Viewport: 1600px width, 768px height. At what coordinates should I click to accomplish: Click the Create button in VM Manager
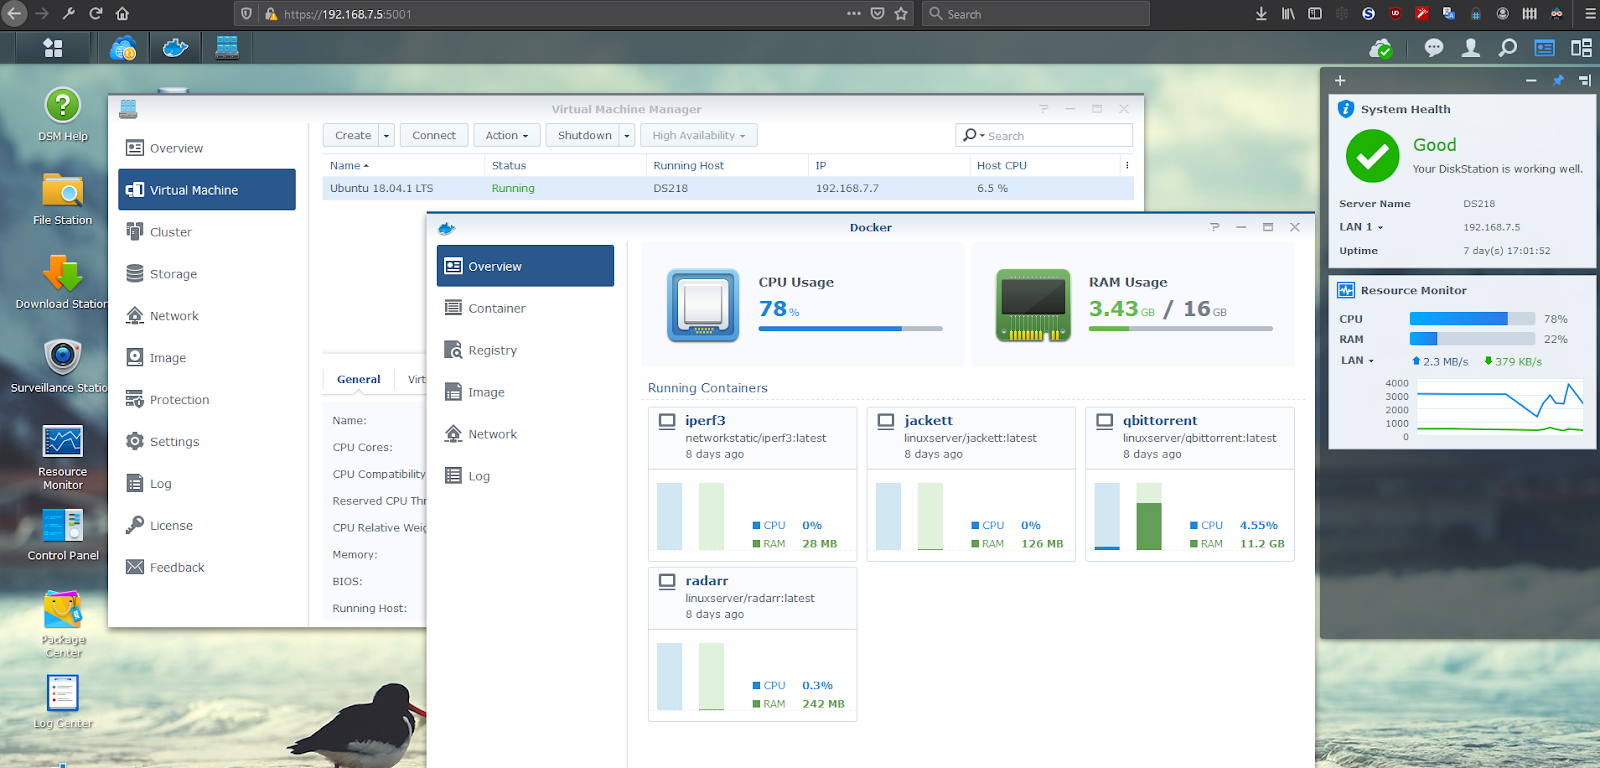(x=352, y=136)
